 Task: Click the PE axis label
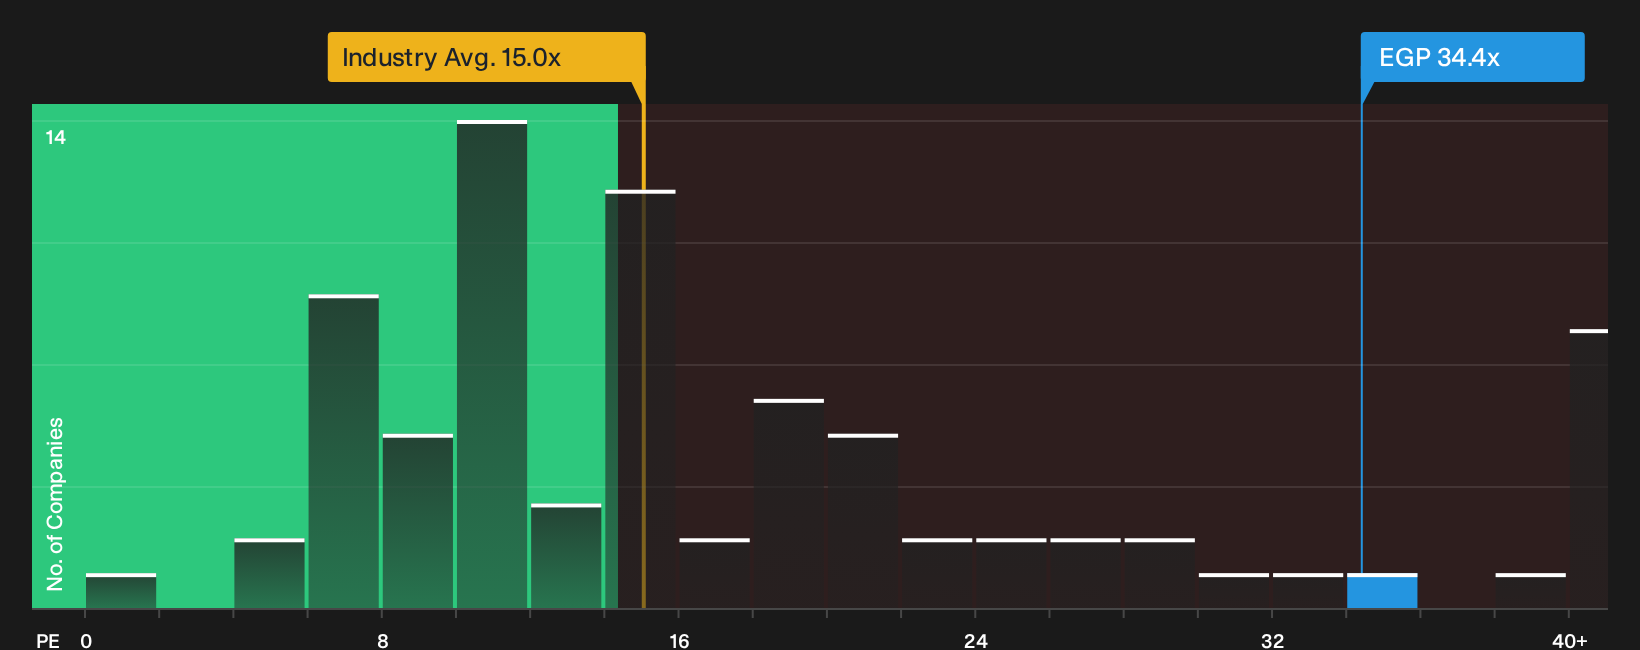pyautogui.click(x=48, y=640)
